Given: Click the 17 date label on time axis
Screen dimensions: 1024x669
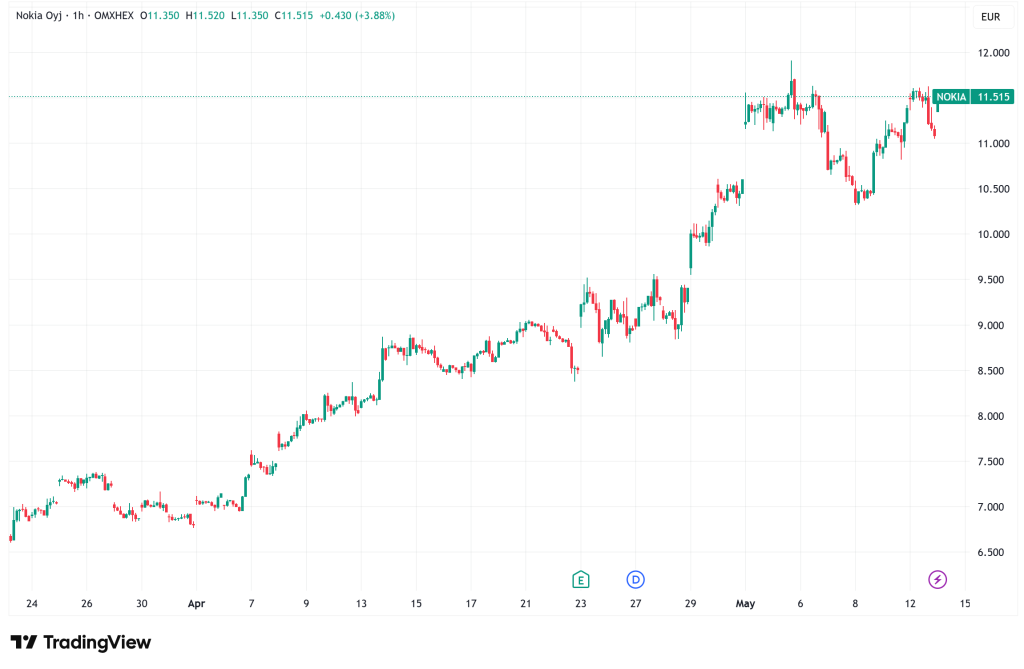Looking at the screenshot, I should tap(471, 604).
